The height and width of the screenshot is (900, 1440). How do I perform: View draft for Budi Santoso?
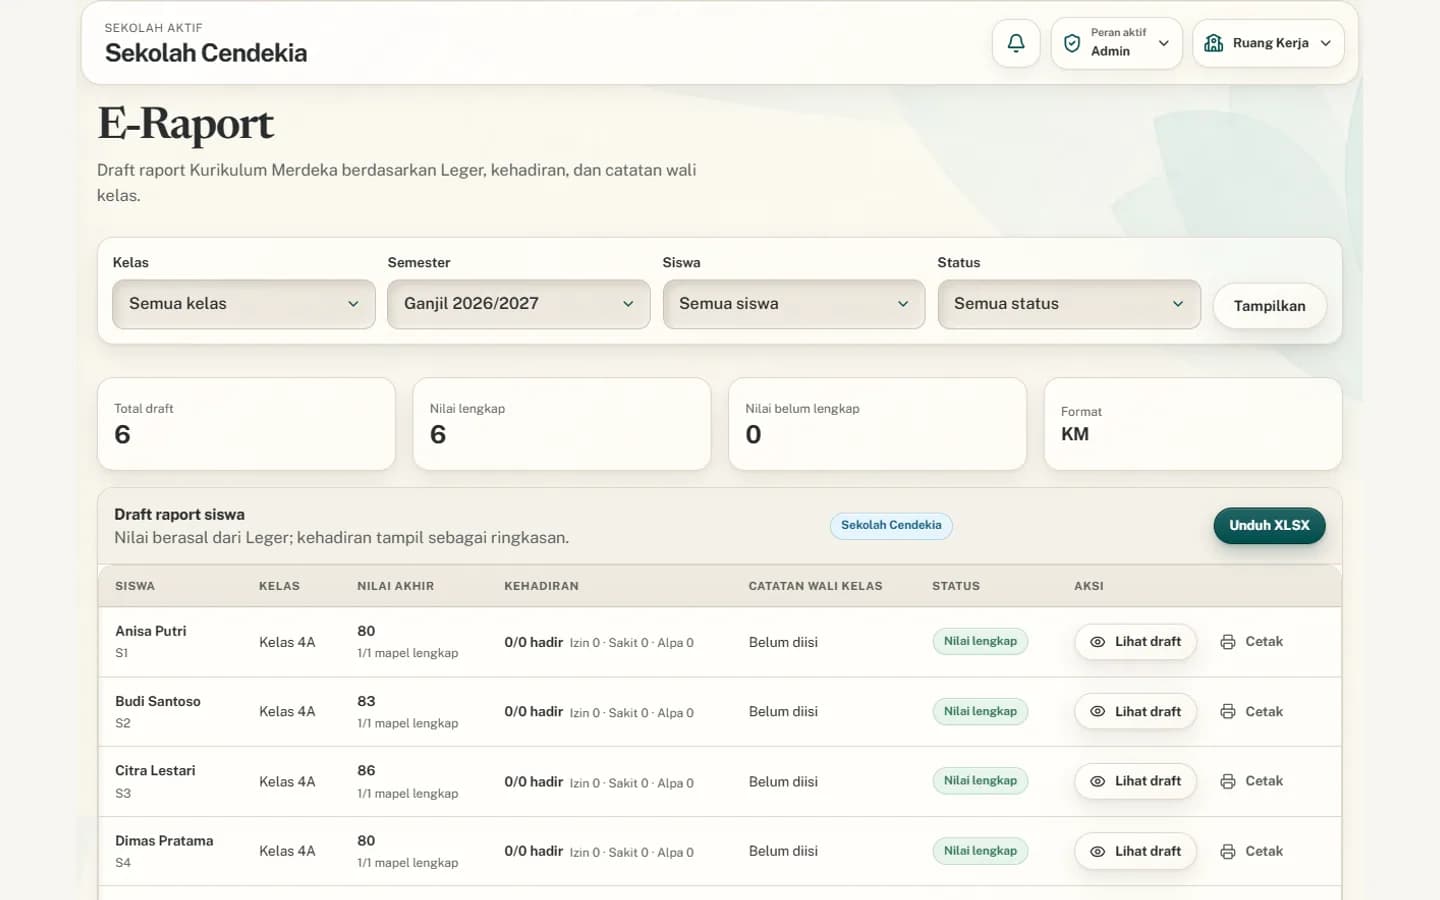[1136, 712]
